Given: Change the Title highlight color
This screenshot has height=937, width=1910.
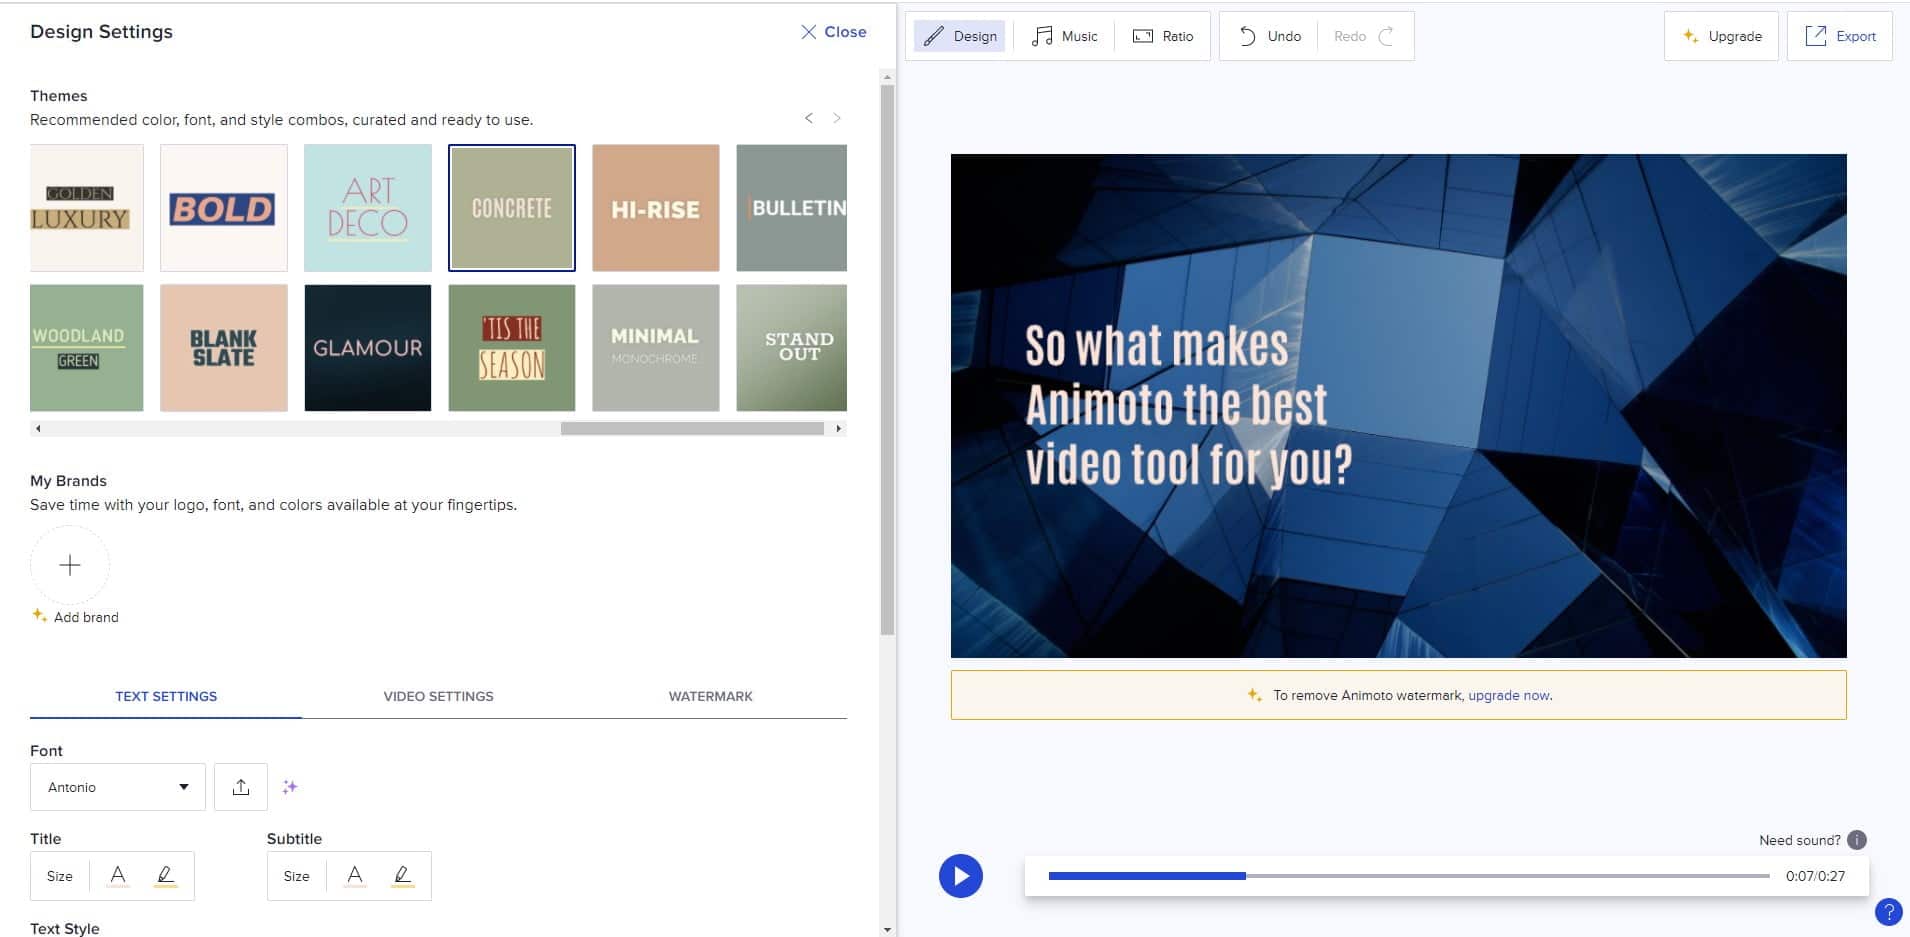Looking at the screenshot, I should [166, 876].
